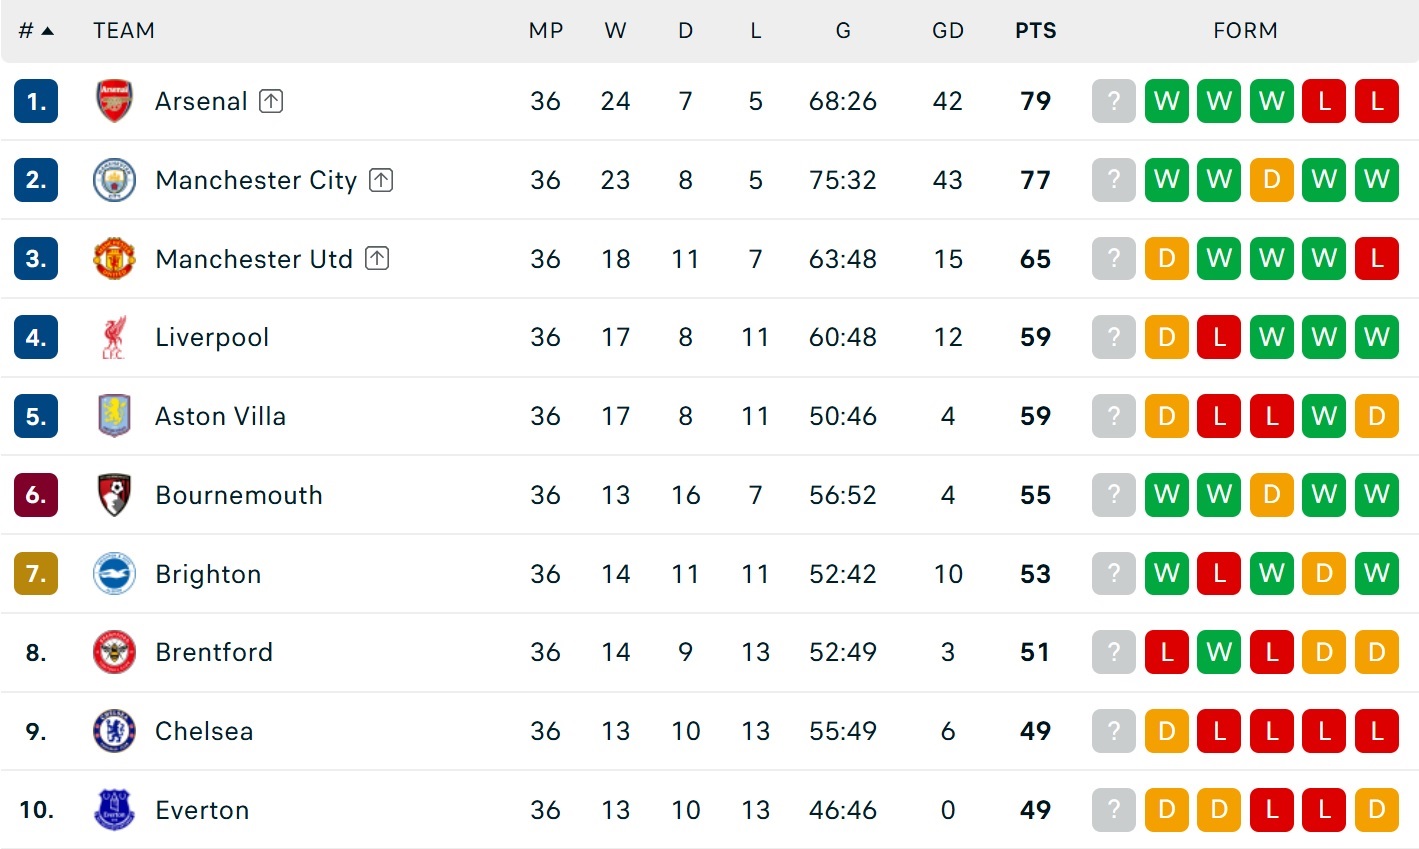Click the Manchester Utd crest logo
The width and height of the screenshot is (1419, 849).
pos(114,259)
